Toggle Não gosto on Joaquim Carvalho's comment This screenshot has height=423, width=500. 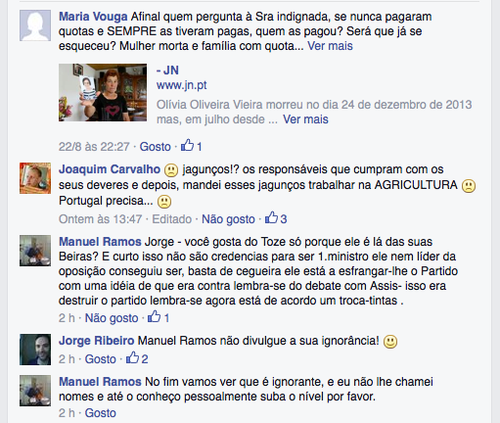pyautogui.click(x=228, y=219)
